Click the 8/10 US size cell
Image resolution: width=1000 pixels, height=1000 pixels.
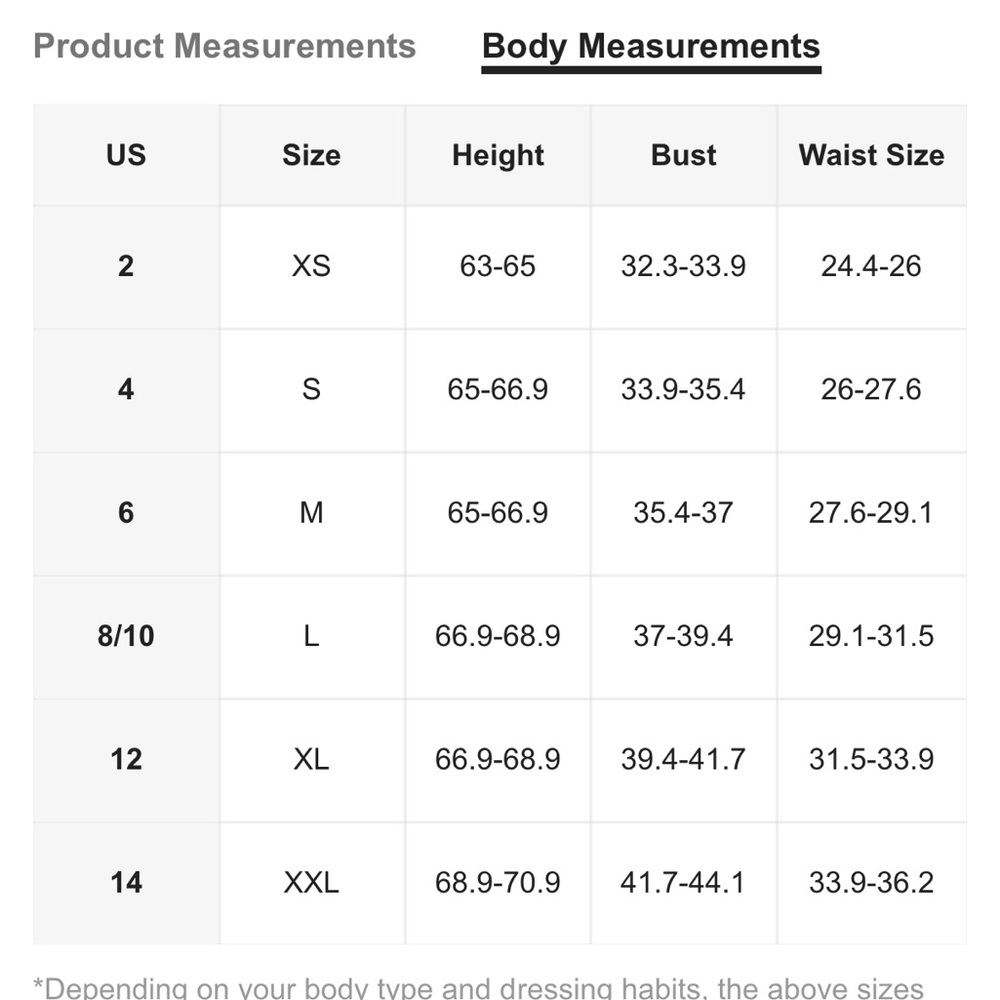point(126,636)
